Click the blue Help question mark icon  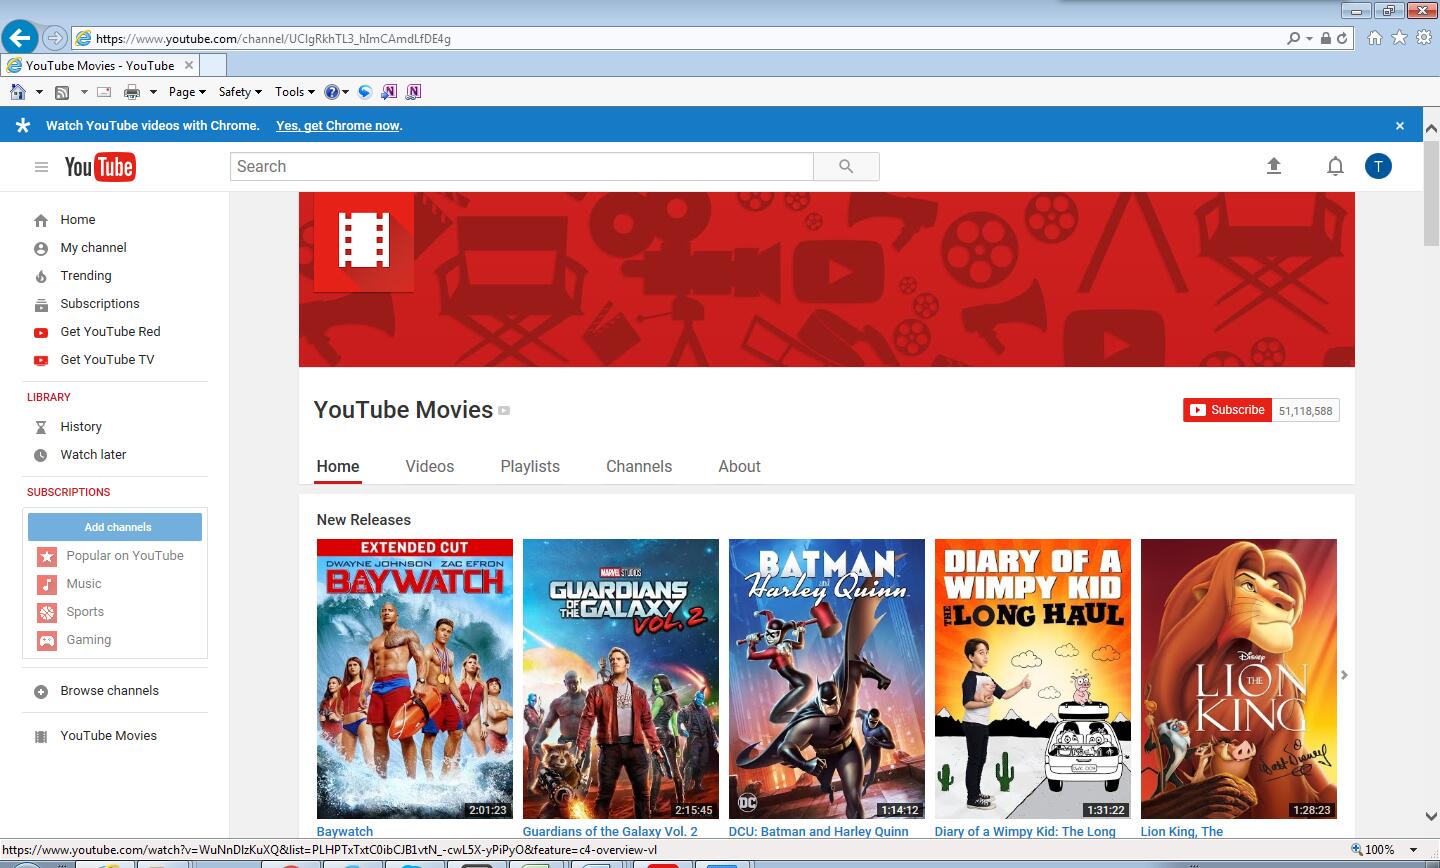coord(331,92)
